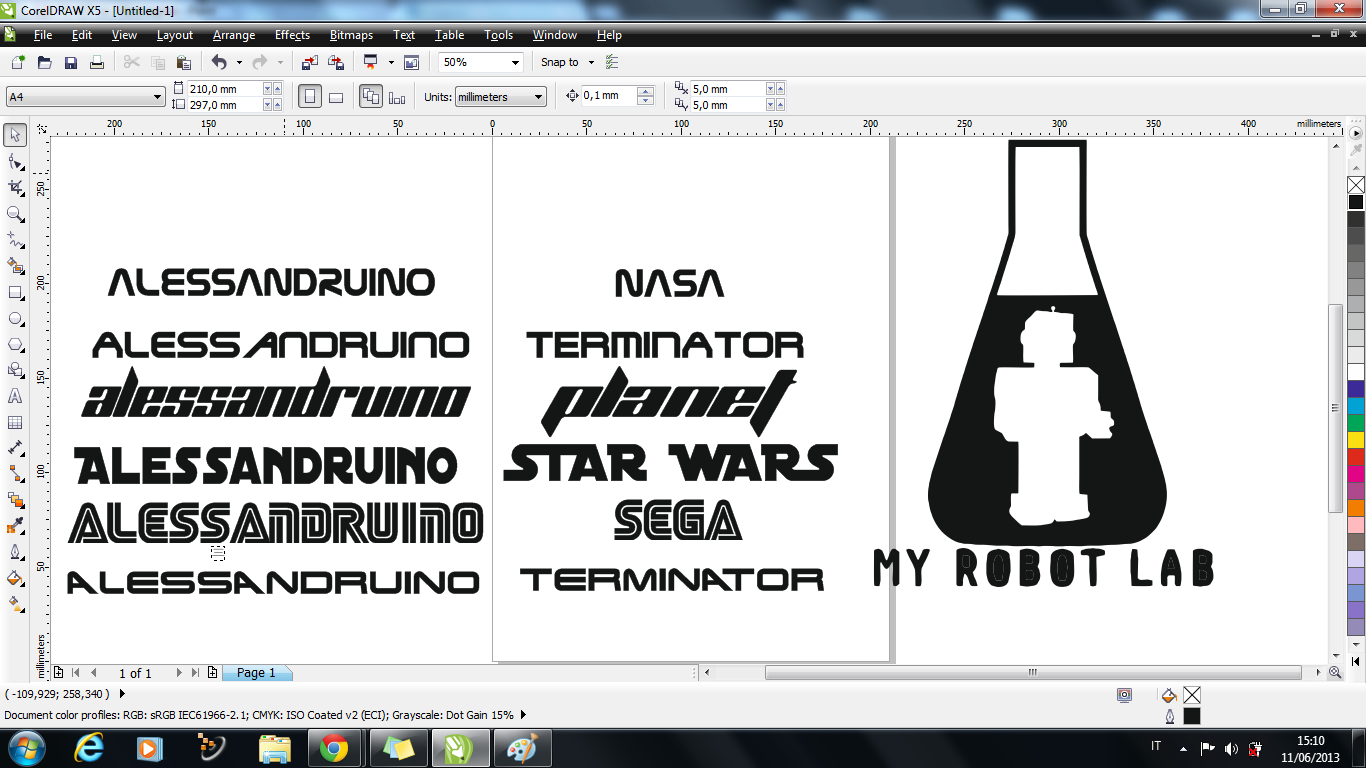Open the Arrange menu
This screenshot has height=768, width=1366.
coord(234,35)
